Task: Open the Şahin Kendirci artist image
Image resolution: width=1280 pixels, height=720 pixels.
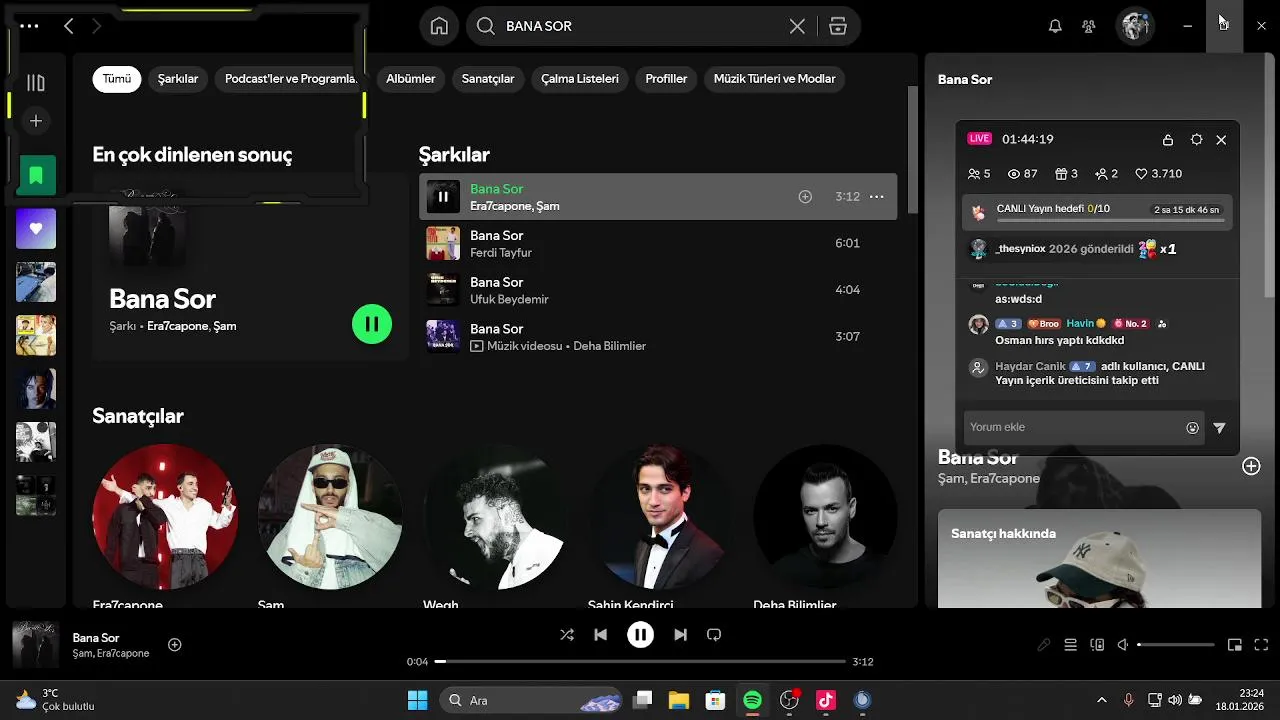Action: pos(661,517)
